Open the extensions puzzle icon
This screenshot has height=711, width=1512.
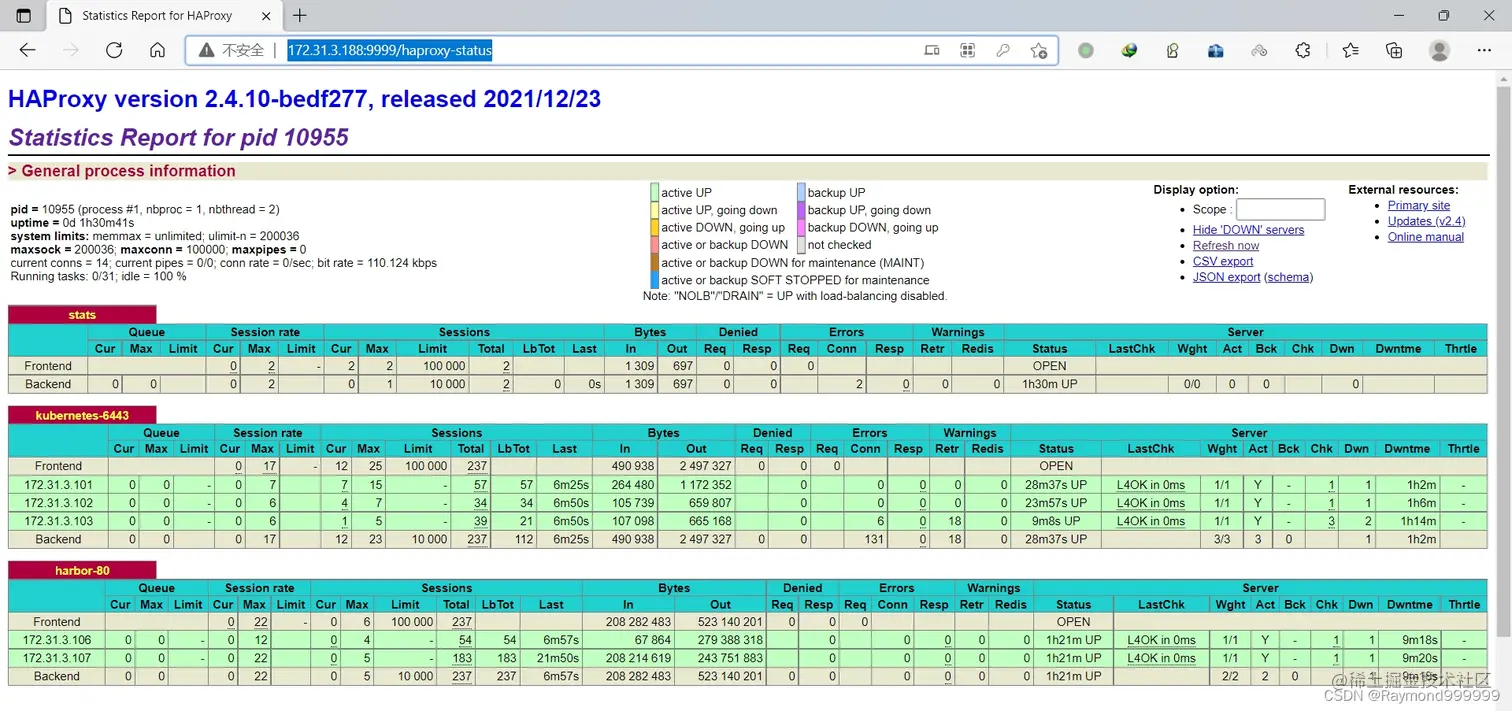(1303, 50)
